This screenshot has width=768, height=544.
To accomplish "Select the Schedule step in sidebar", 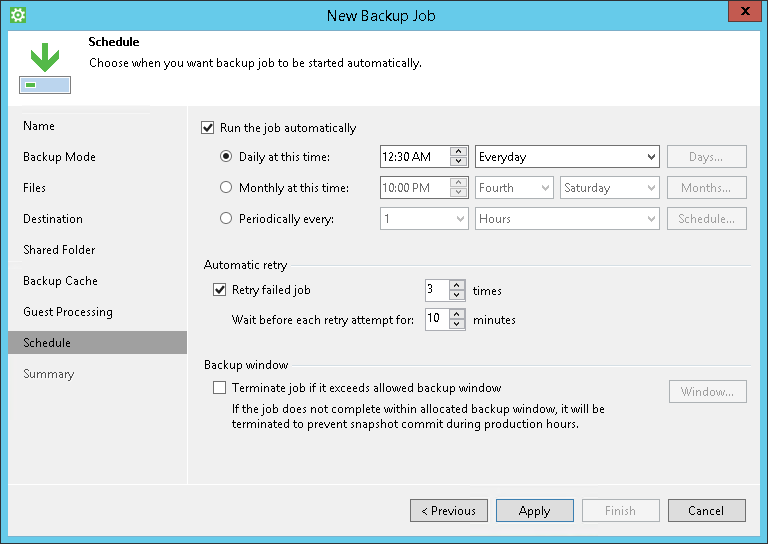I will click(97, 342).
